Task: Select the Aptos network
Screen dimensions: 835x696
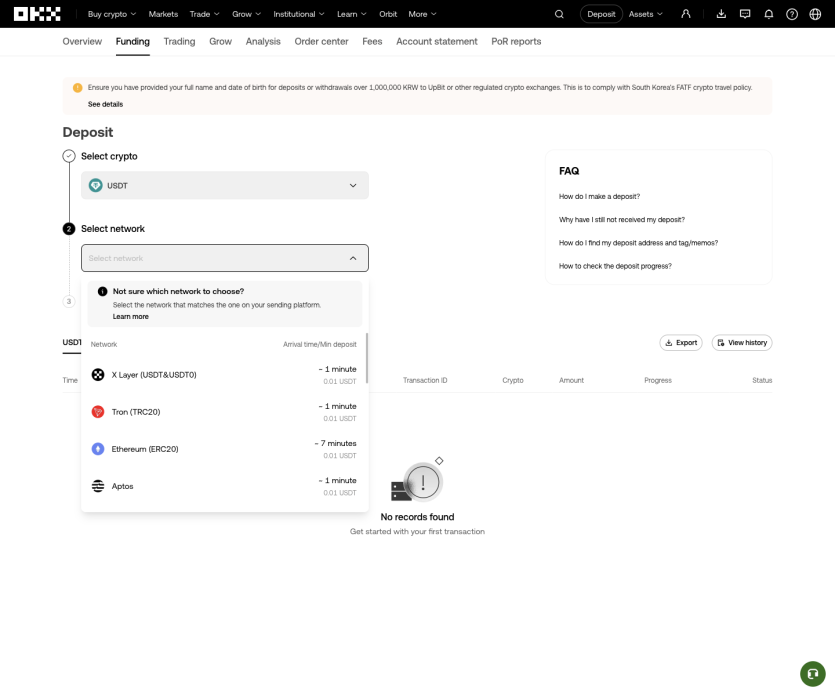Action: click(224, 486)
